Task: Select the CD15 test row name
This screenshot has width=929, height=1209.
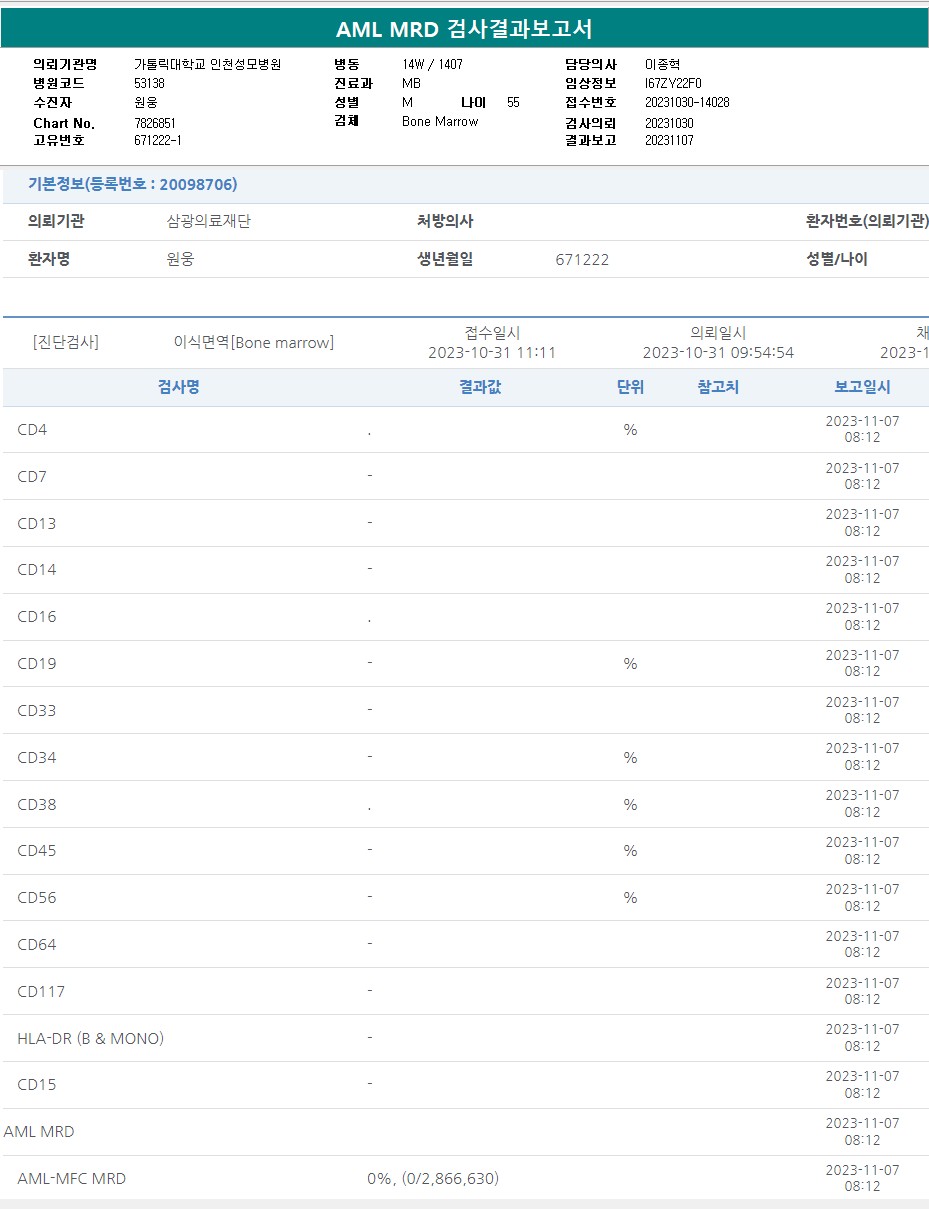Action: (37, 1085)
